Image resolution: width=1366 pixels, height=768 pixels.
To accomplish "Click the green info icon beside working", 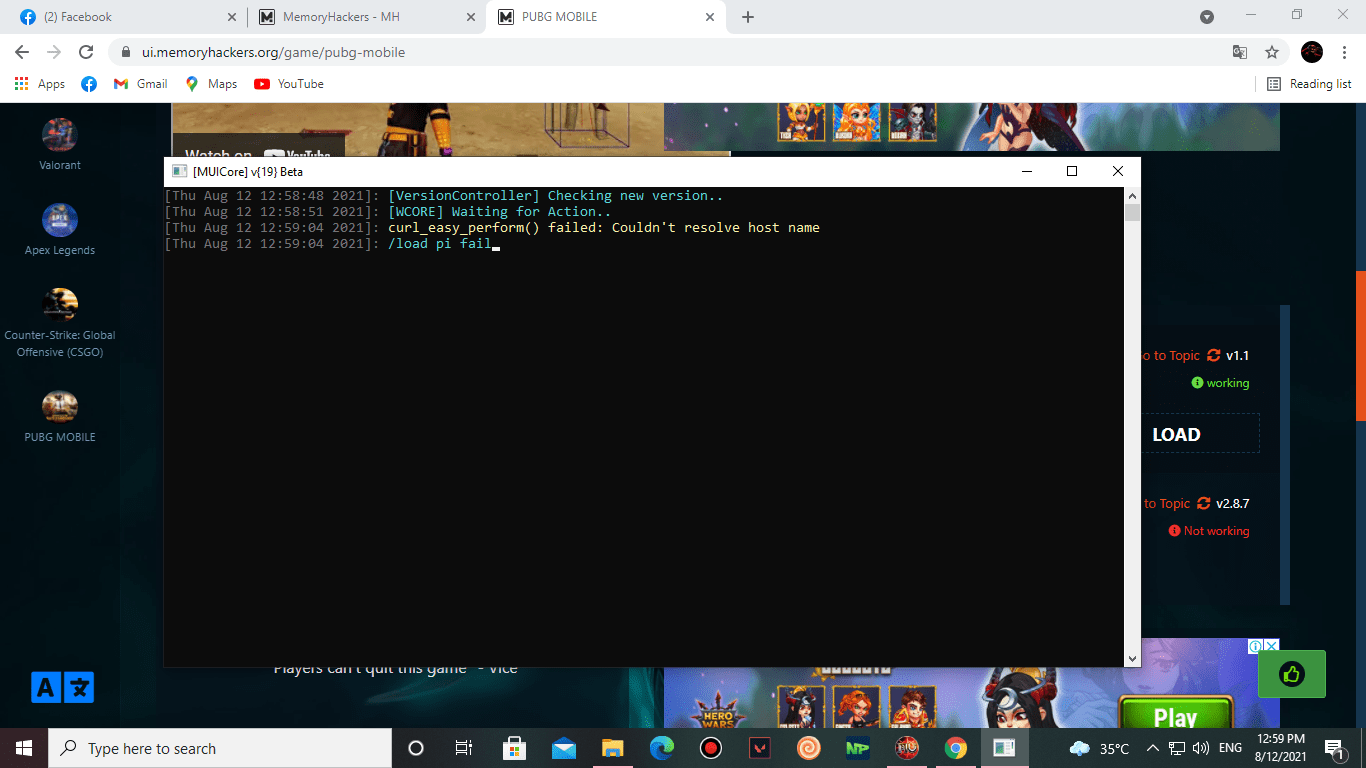I will 1197,383.
